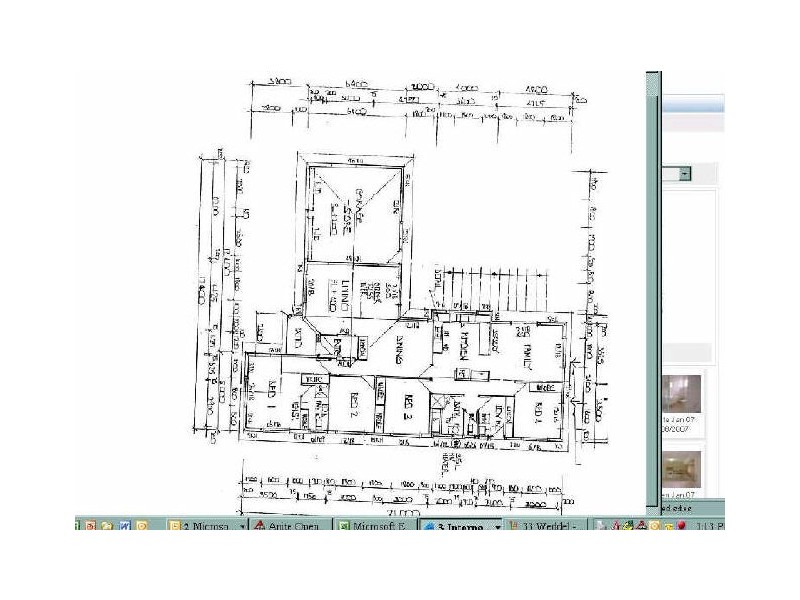Switch to the Microsoft Excel taskbar button
The width and height of the screenshot is (800, 600).
coord(372,525)
